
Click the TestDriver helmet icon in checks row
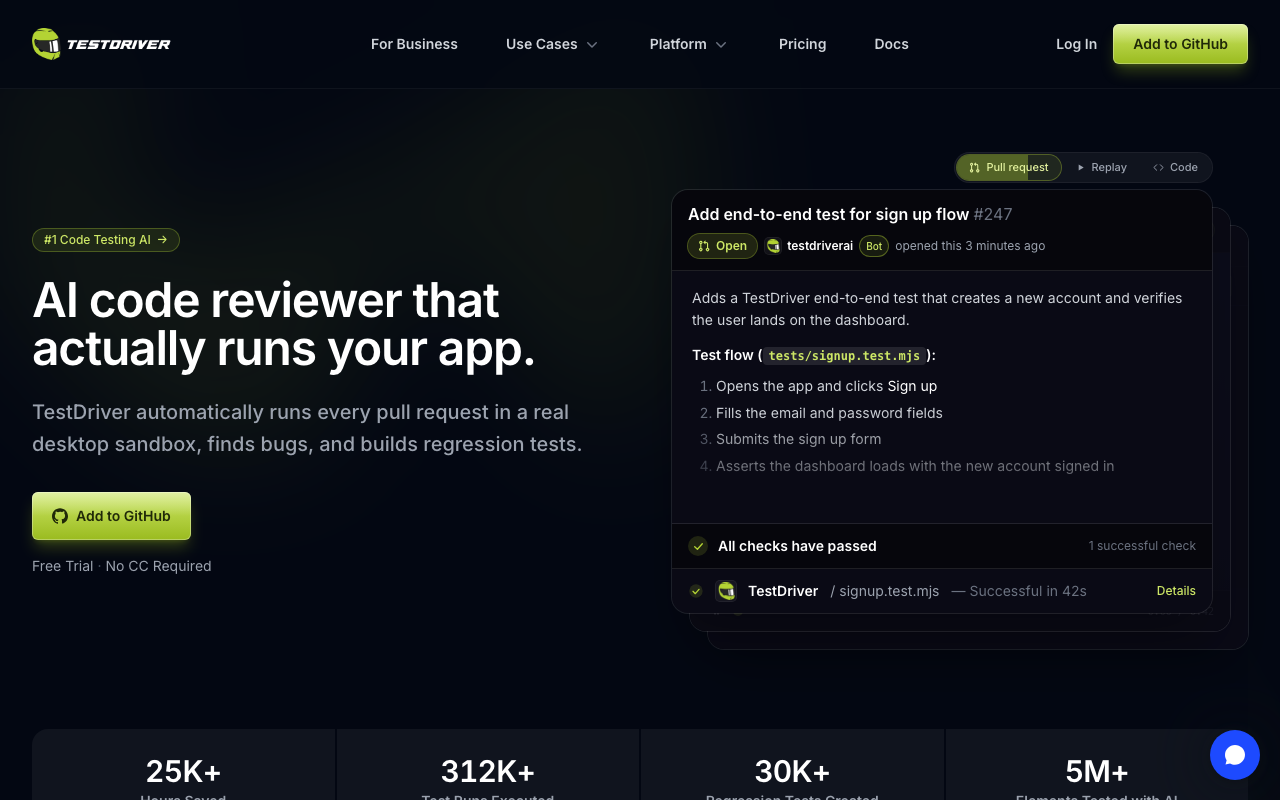(727, 591)
